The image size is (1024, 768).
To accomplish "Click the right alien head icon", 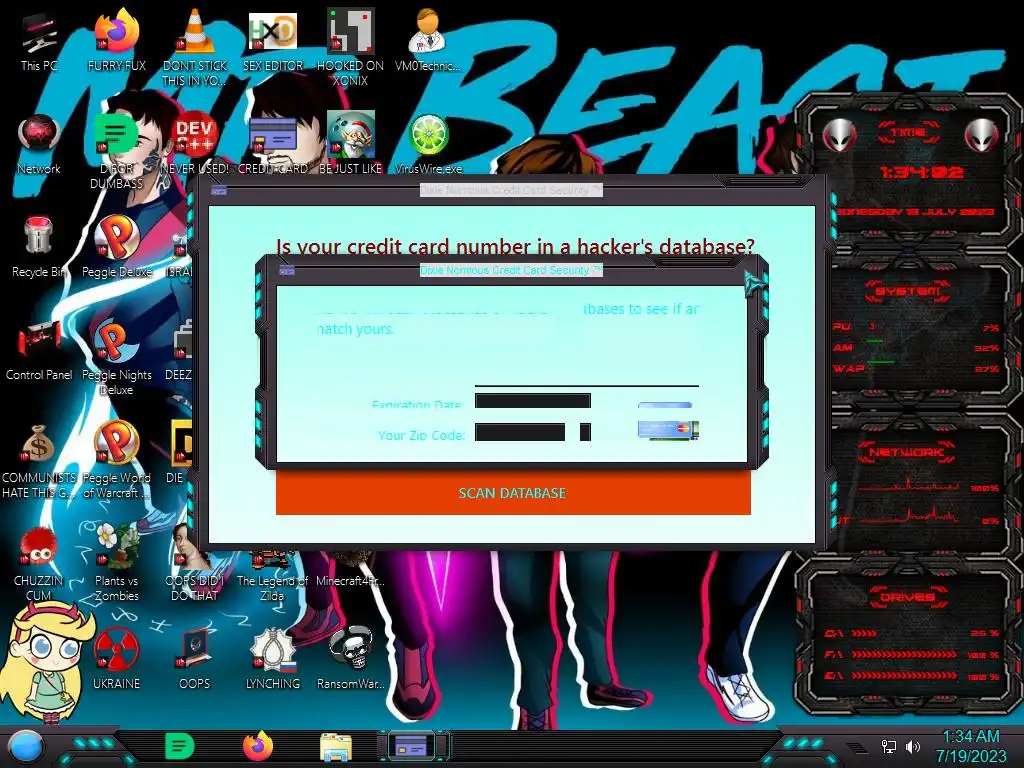I will point(982,135).
